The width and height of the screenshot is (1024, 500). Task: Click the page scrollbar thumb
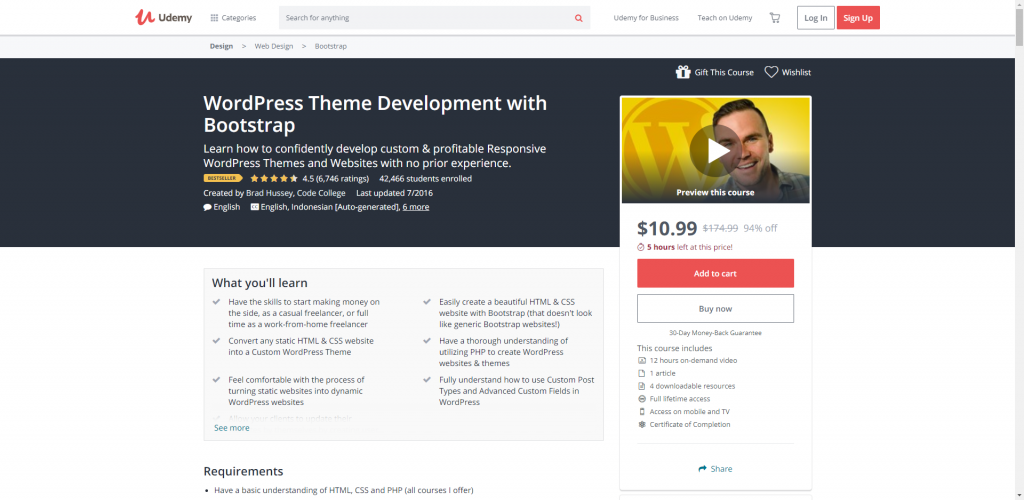(1019, 27)
